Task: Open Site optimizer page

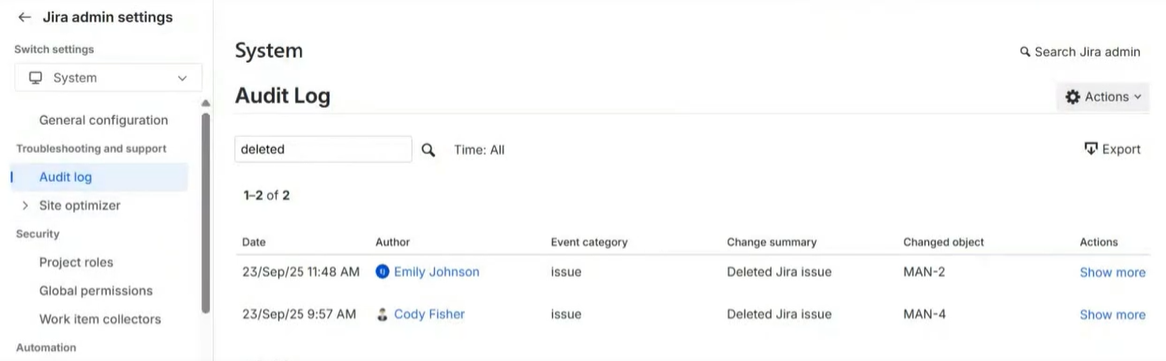Action: [x=80, y=205]
